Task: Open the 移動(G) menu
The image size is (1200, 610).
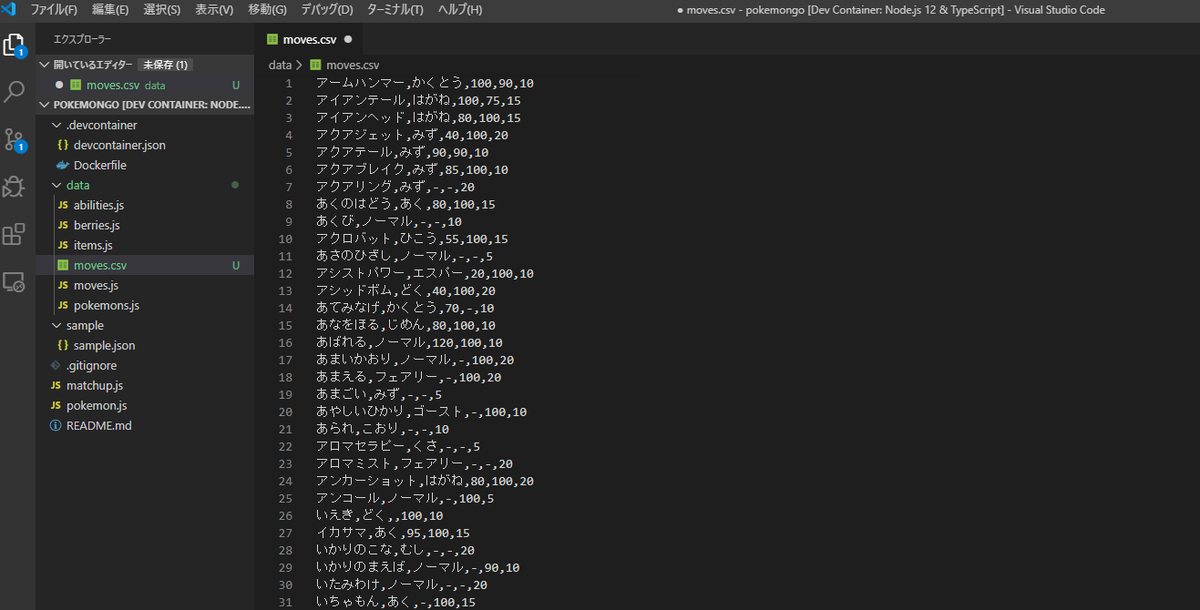Action: point(267,9)
